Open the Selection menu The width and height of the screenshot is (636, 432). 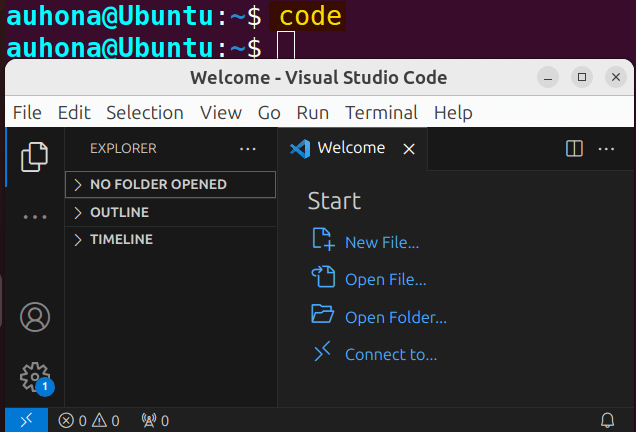click(x=145, y=112)
